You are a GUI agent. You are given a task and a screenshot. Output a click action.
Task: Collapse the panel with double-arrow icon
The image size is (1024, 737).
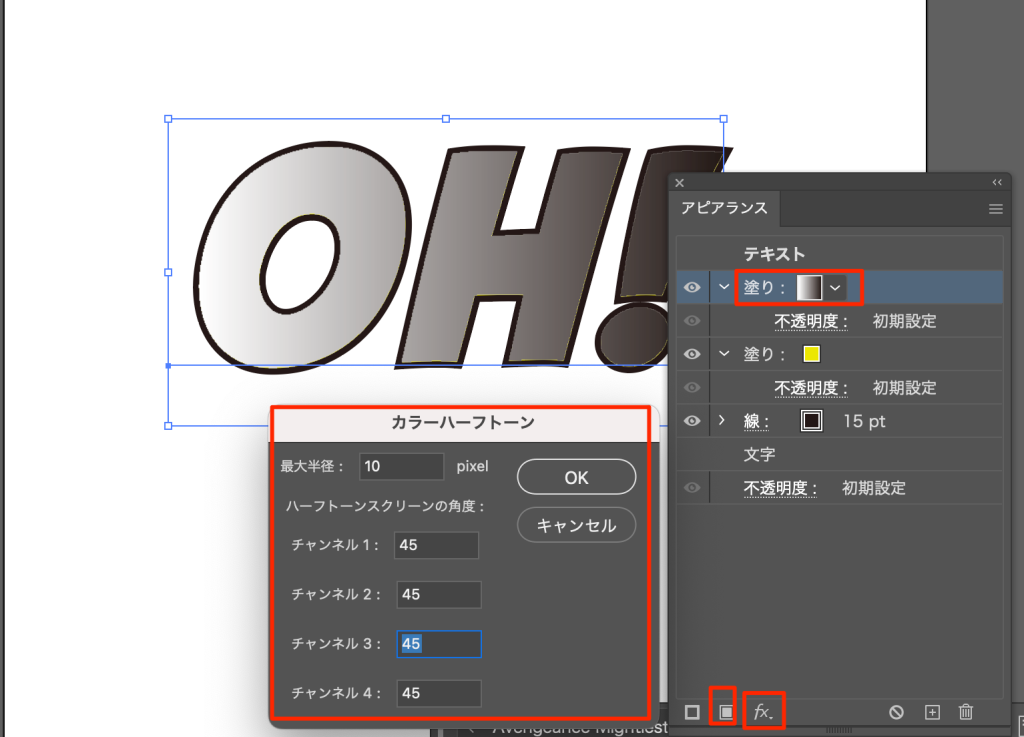pos(996,183)
